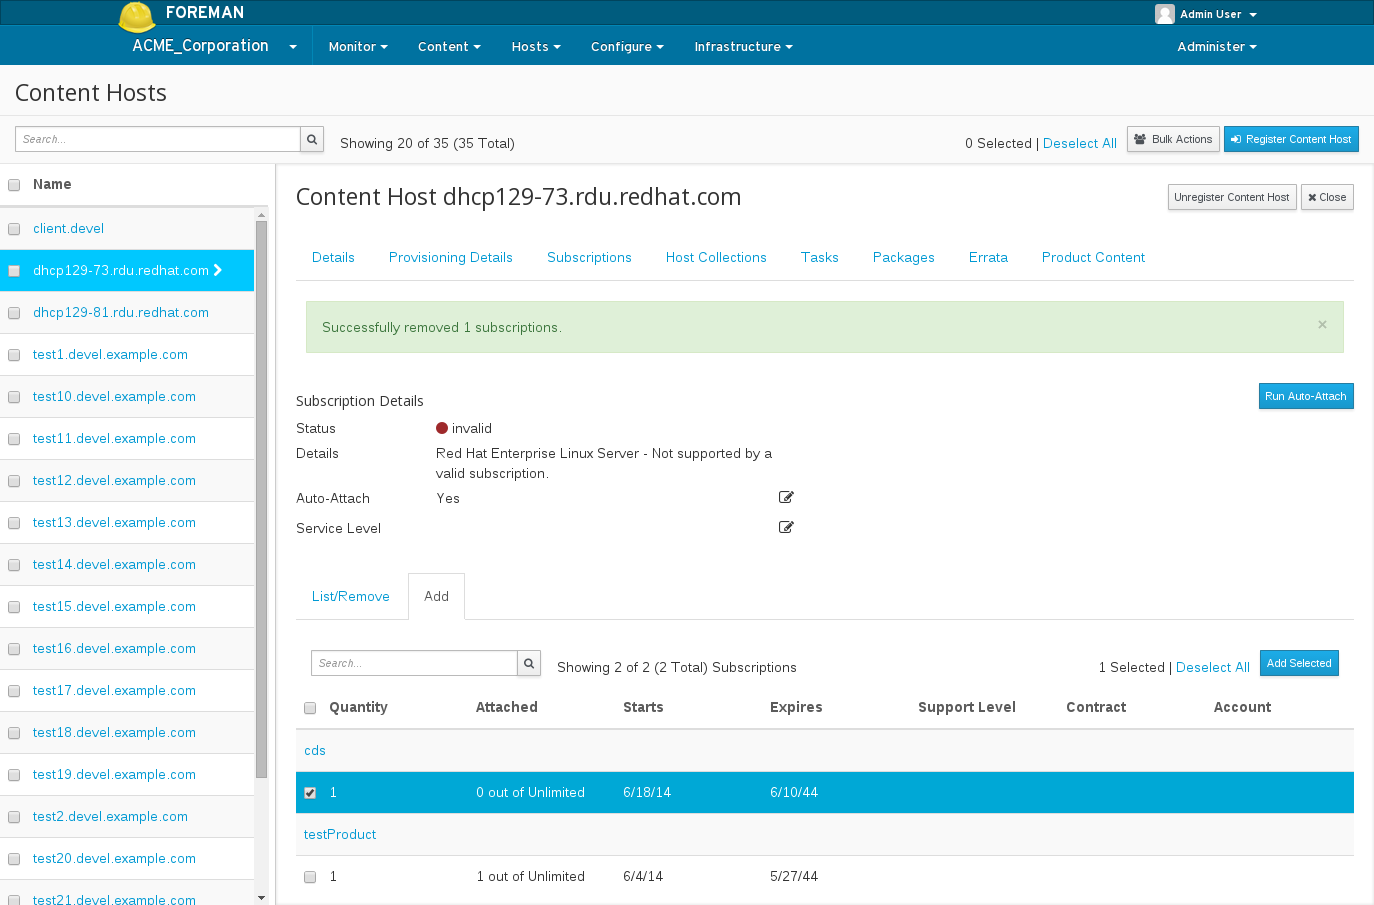The height and width of the screenshot is (905, 1374).
Task: Click the Support Level column header
Action: (967, 707)
